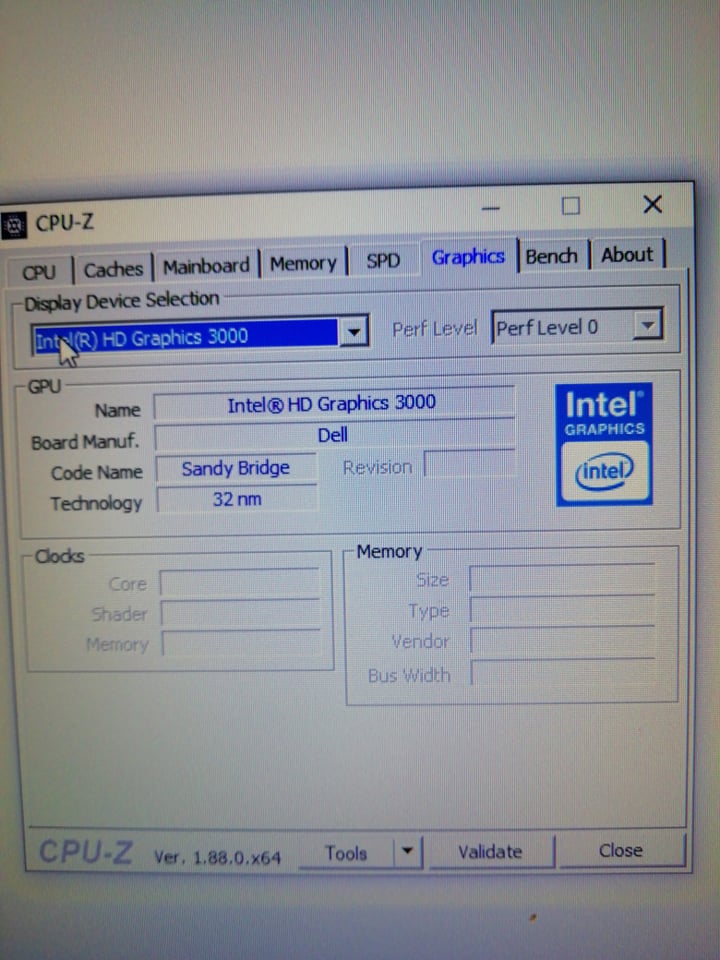Screen dimensions: 720x960
Task: Click the empty Revision field
Action: 469,463
